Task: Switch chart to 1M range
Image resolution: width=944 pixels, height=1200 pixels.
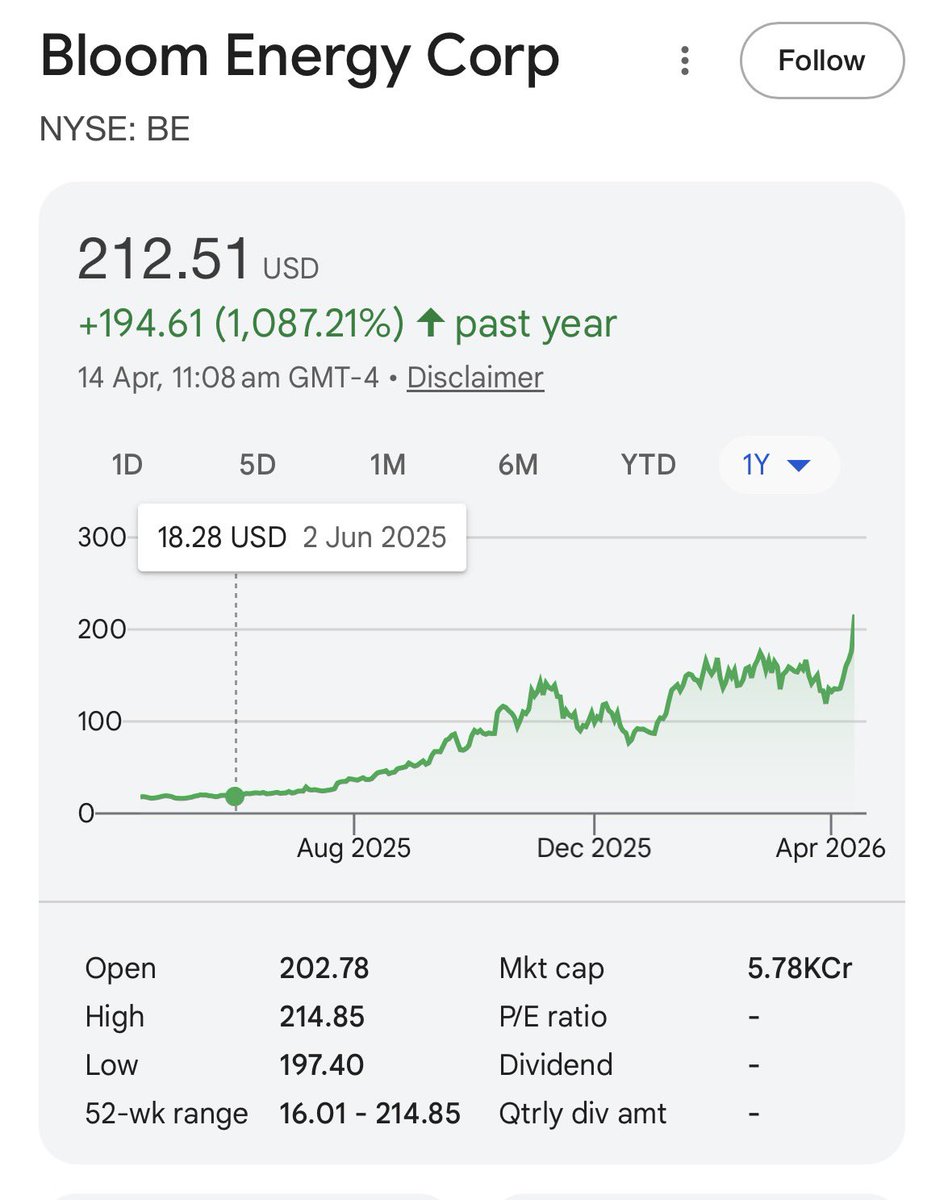Action: [x=387, y=465]
